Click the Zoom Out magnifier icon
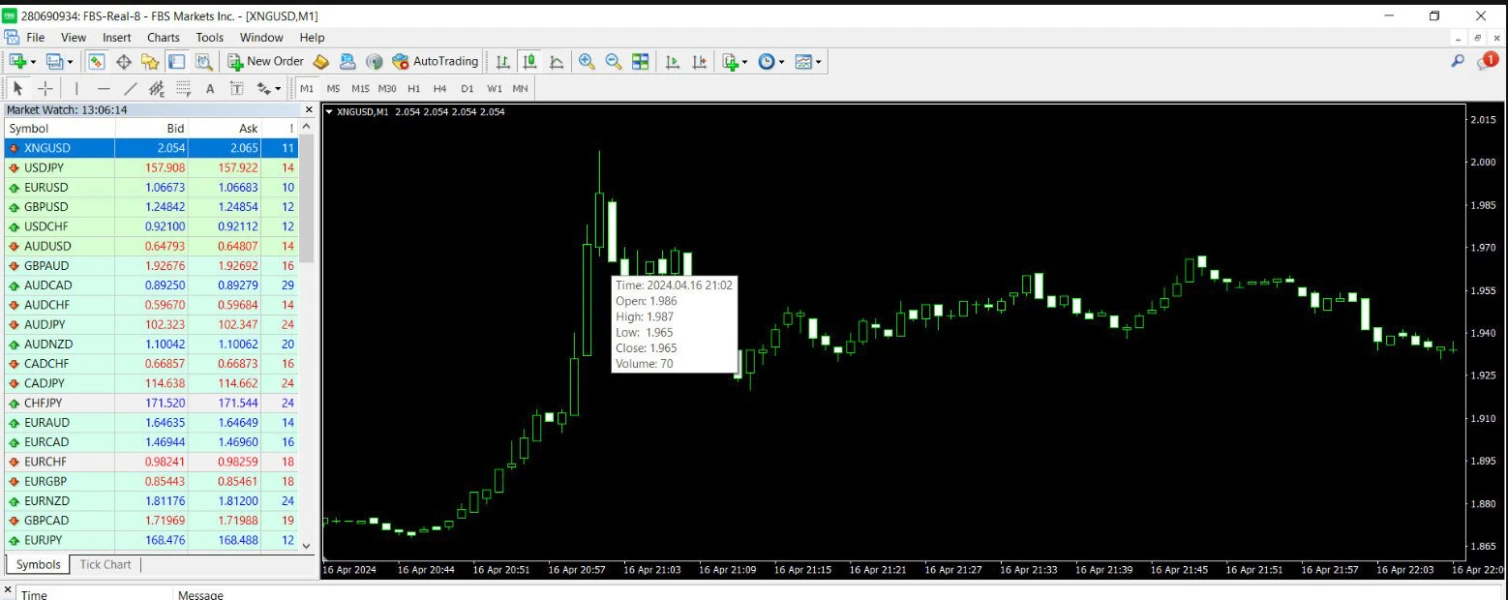This screenshot has height=600, width=1508. pyautogui.click(x=613, y=62)
